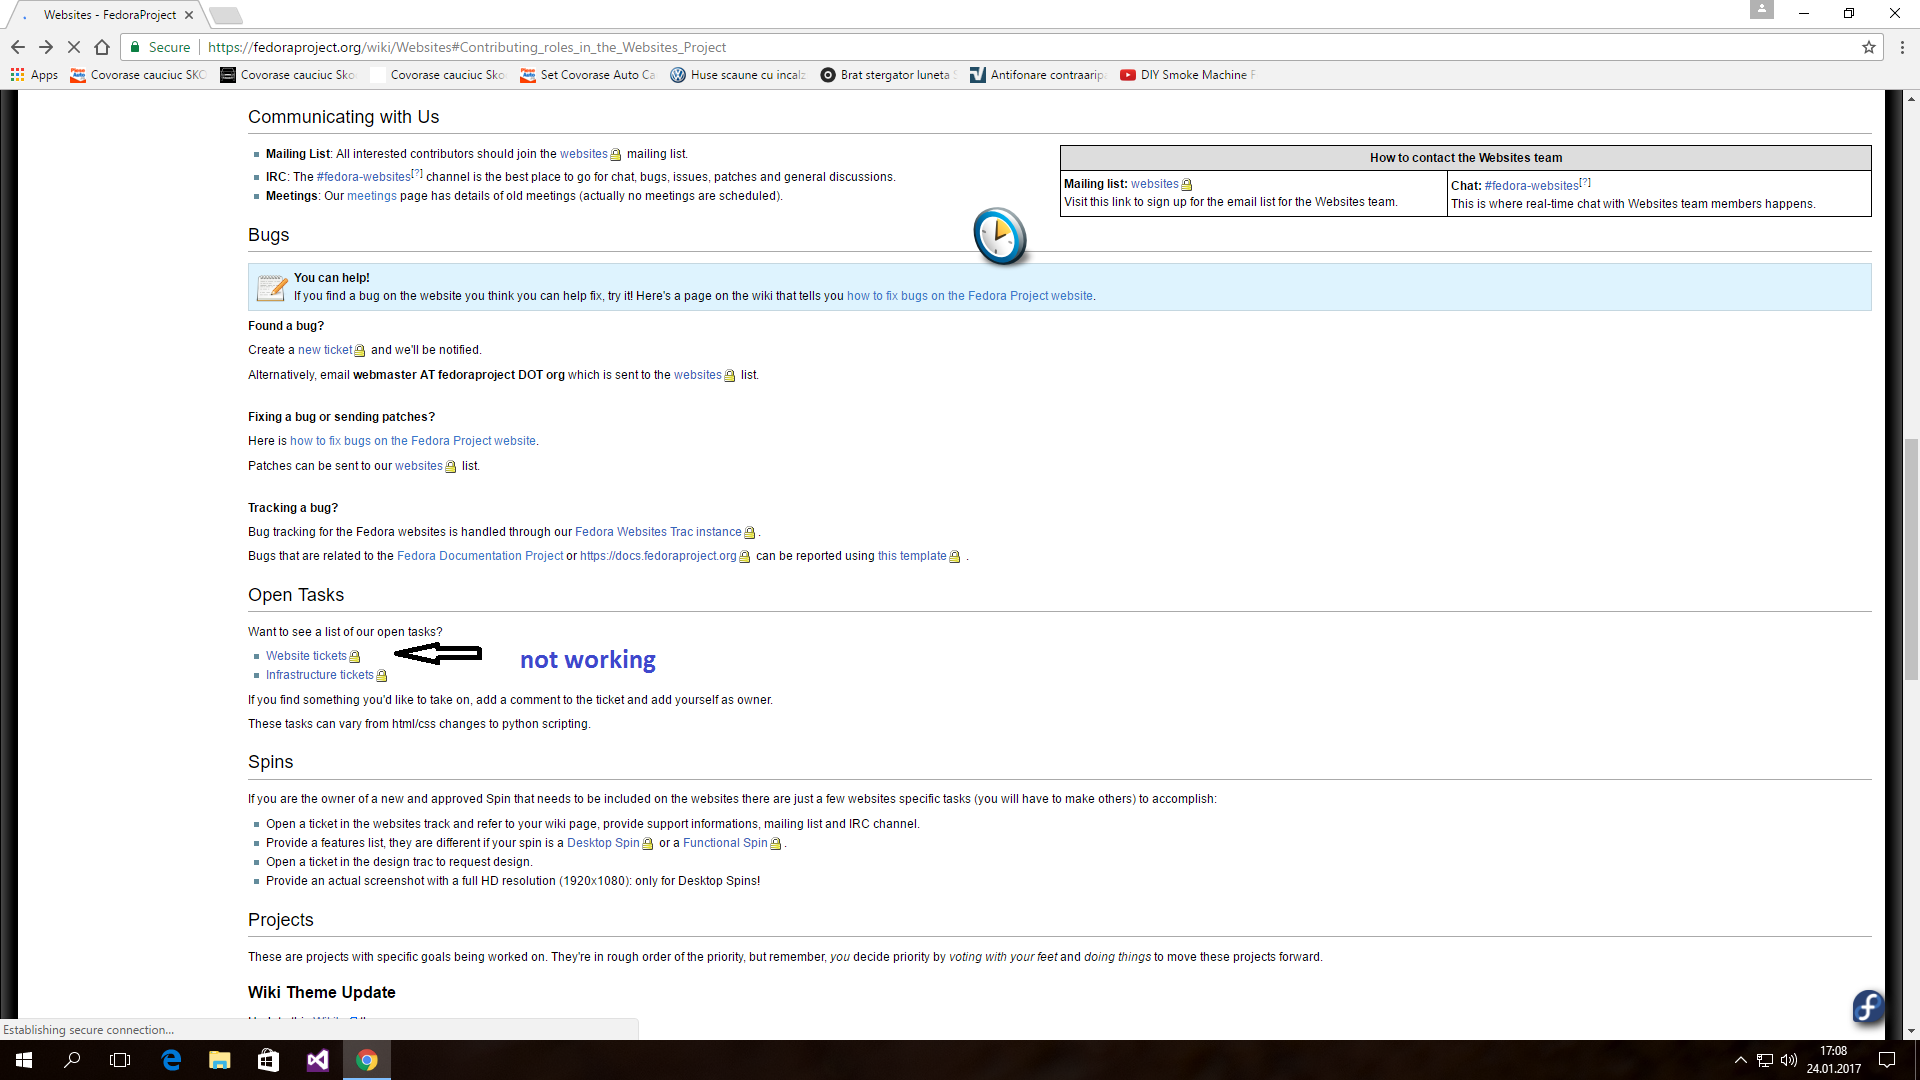
Task: Open network status tray icon
Action: pos(1765,1060)
